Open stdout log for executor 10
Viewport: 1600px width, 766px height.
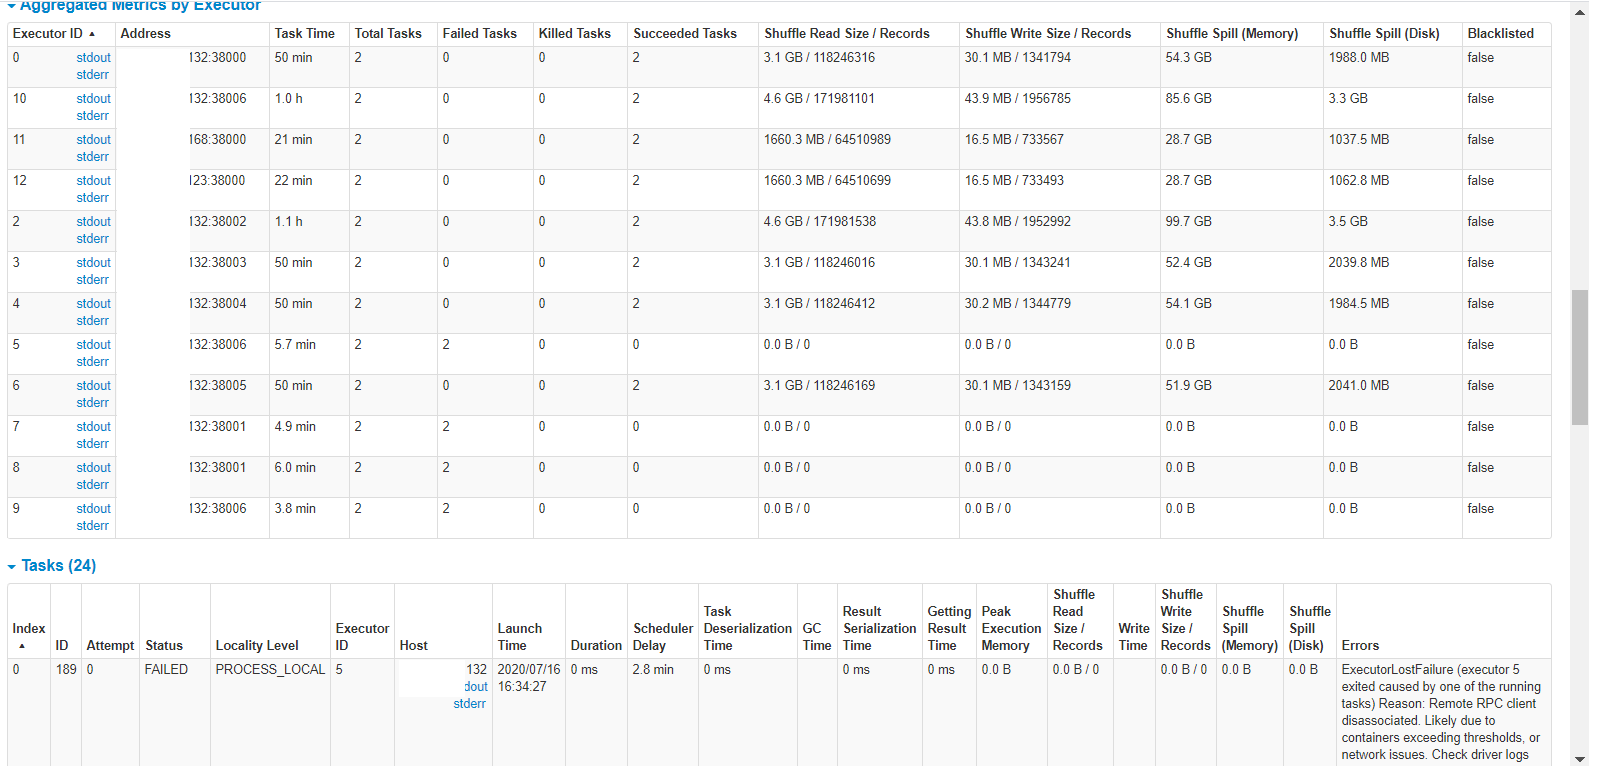click(94, 99)
